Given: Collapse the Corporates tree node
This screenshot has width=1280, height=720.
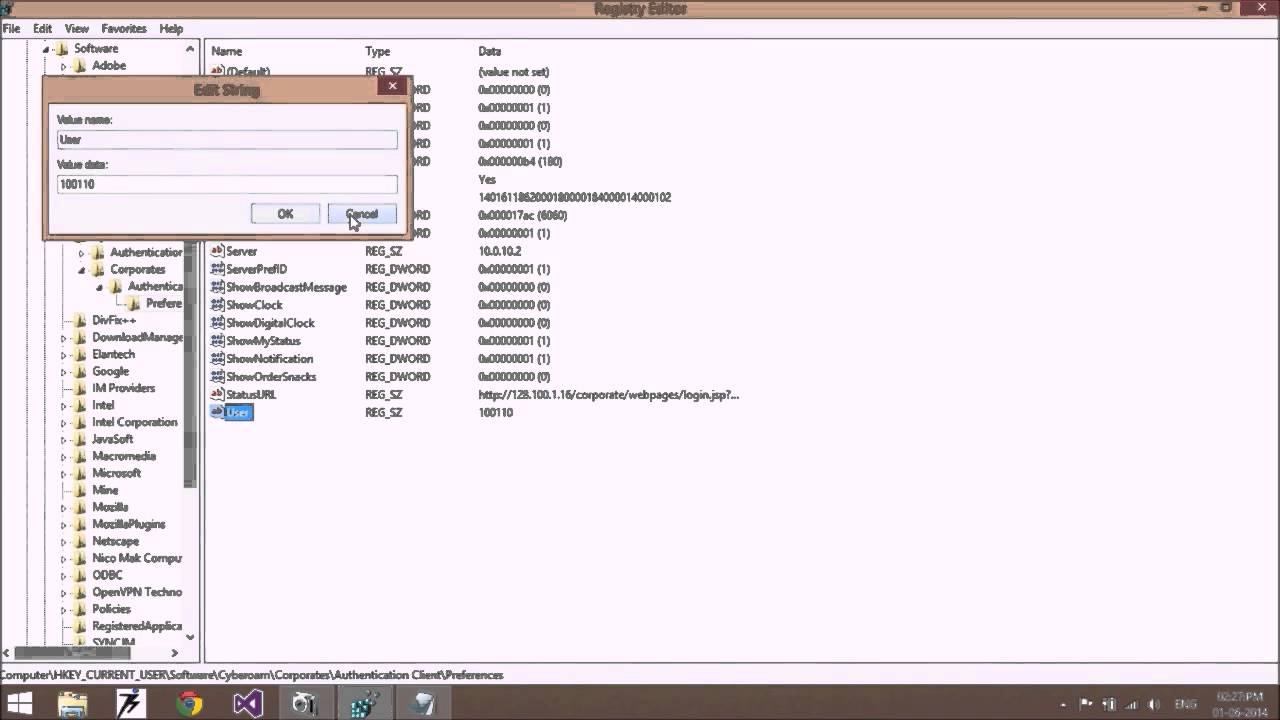Looking at the screenshot, I should click(x=81, y=270).
